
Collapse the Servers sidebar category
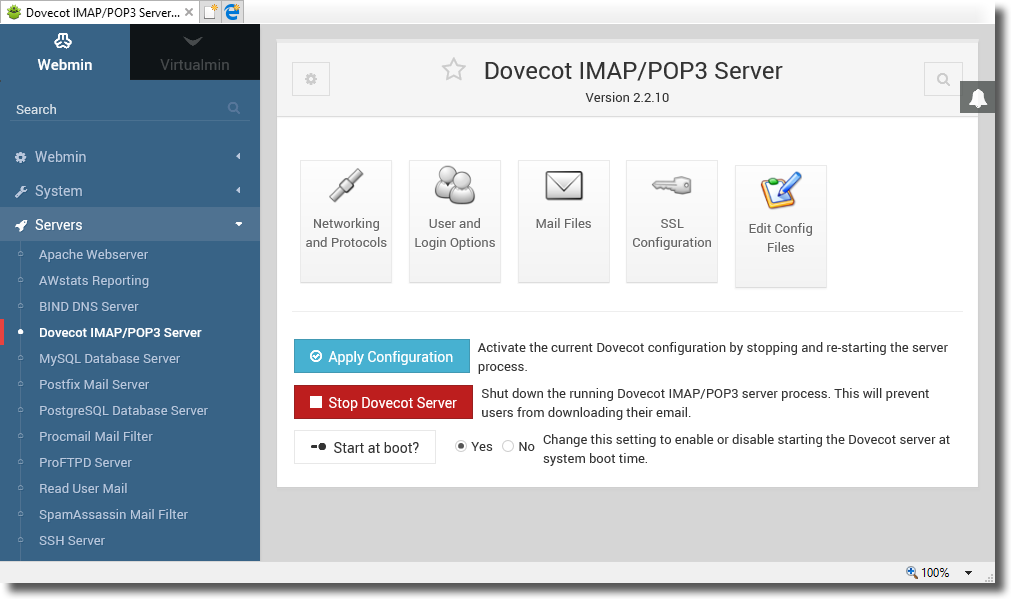pyautogui.click(x=130, y=224)
